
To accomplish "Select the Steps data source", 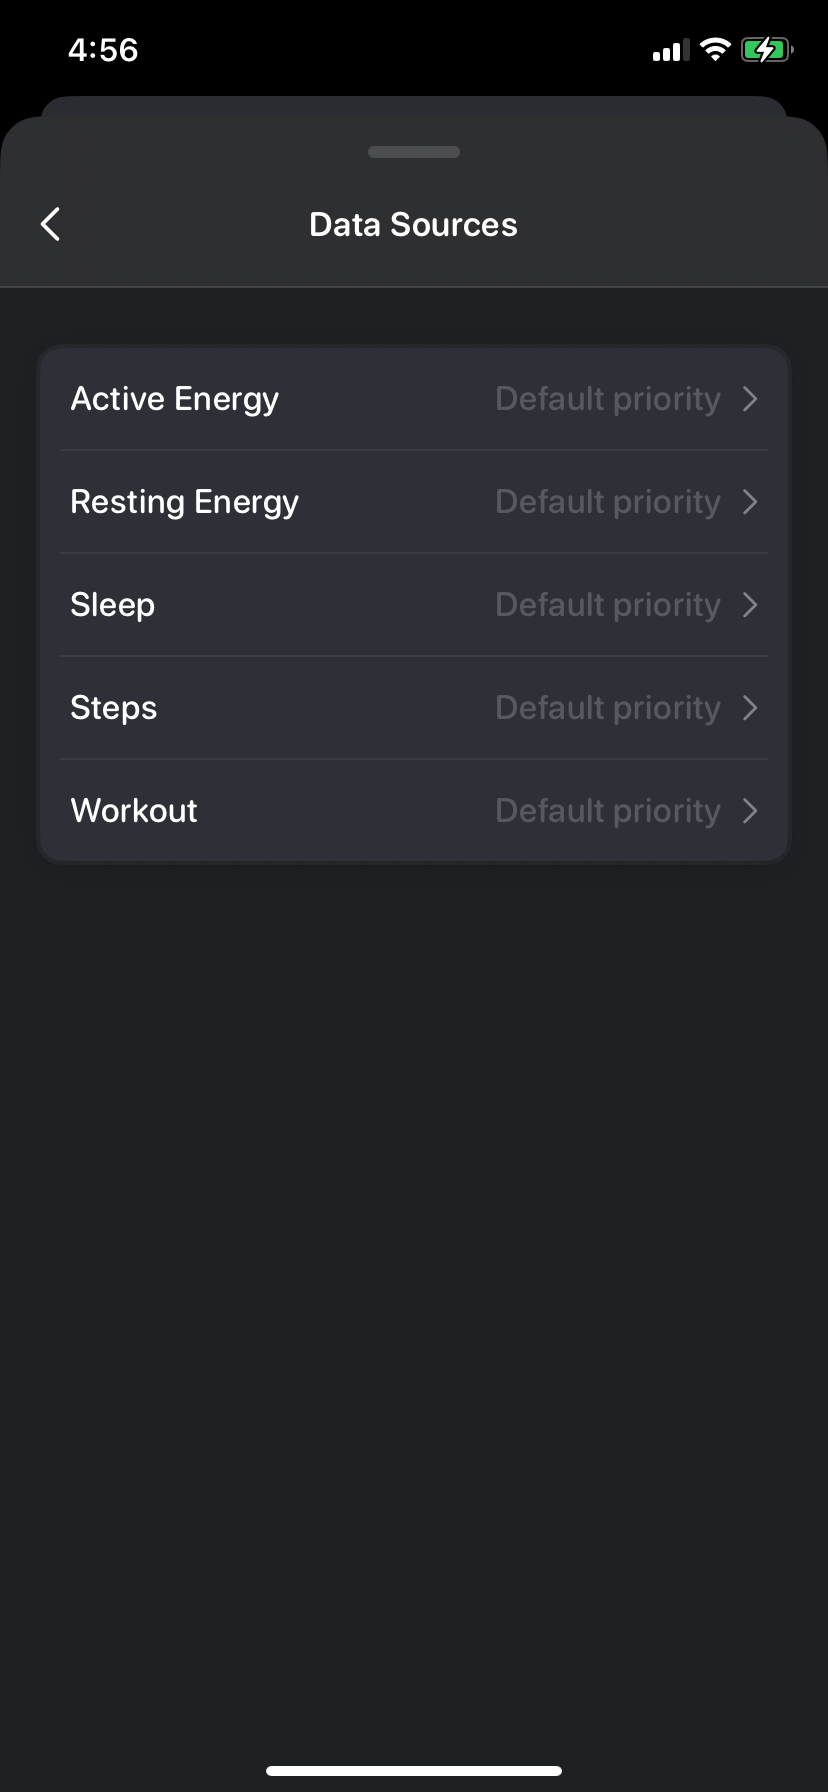I will (x=414, y=707).
